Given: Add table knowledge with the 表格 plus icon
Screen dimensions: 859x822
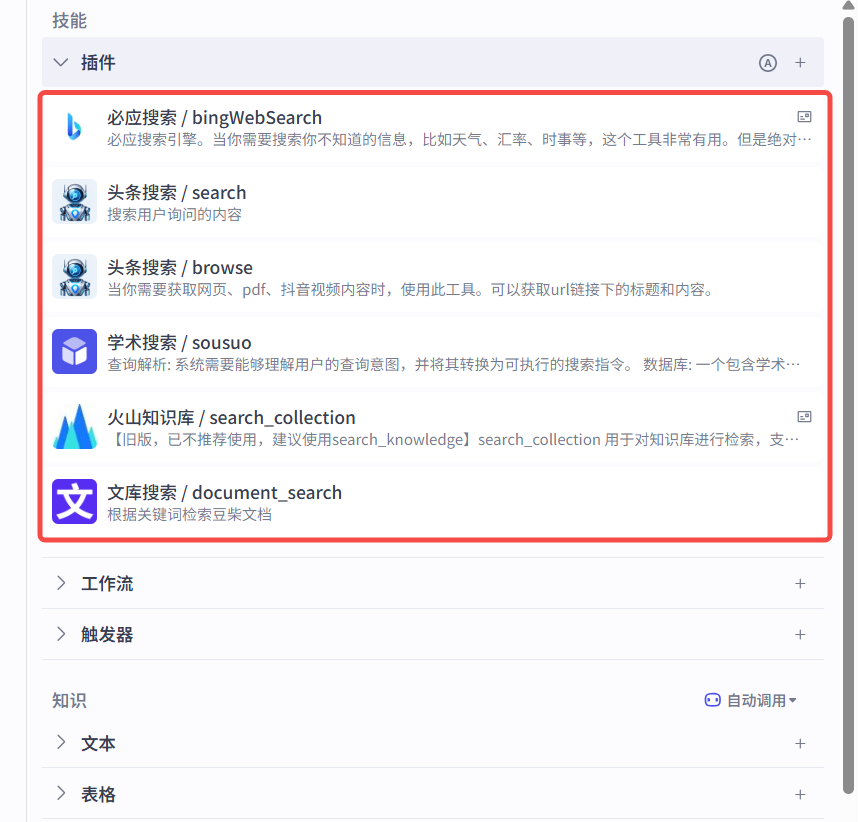Looking at the screenshot, I should click(800, 795).
